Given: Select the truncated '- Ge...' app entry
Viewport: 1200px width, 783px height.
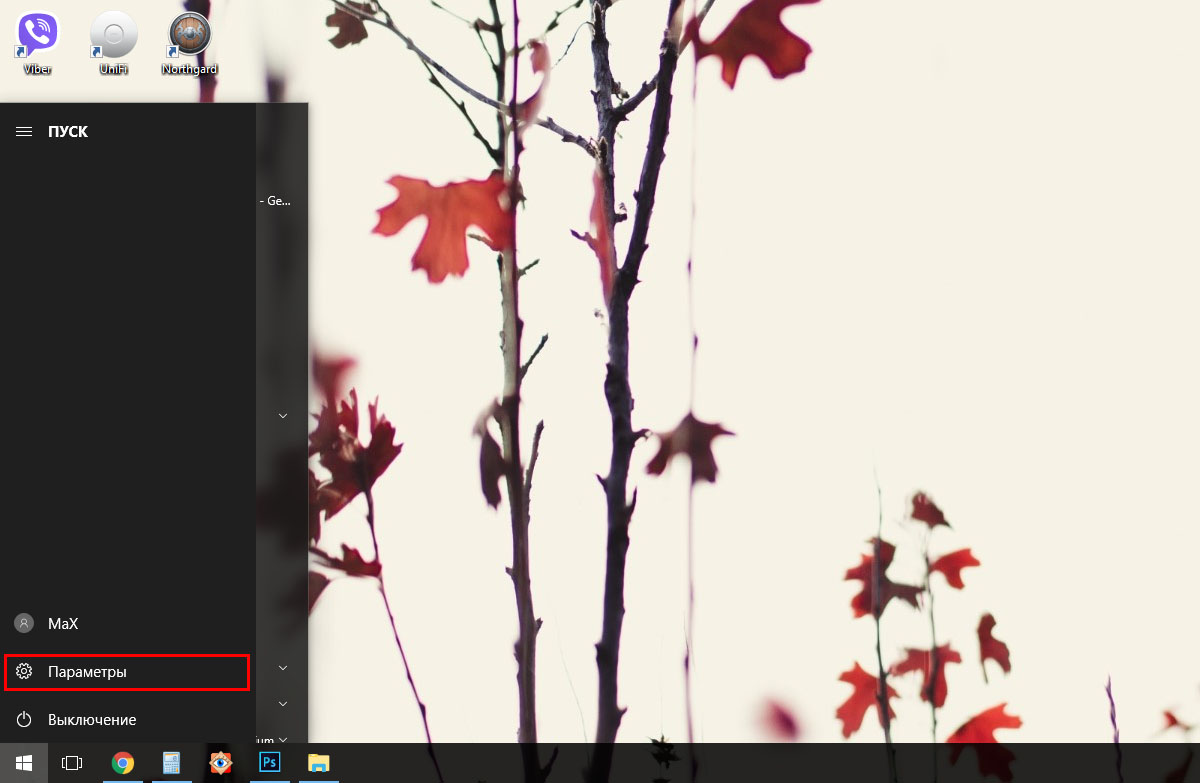Looking at the screenshot, I should click(x=275, y=200).
